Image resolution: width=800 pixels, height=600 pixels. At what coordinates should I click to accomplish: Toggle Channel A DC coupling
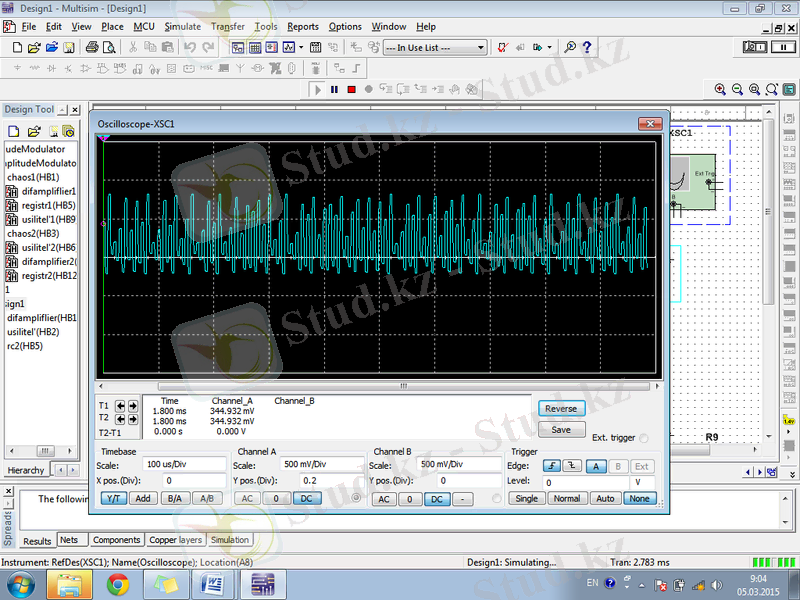pos(306,498)
